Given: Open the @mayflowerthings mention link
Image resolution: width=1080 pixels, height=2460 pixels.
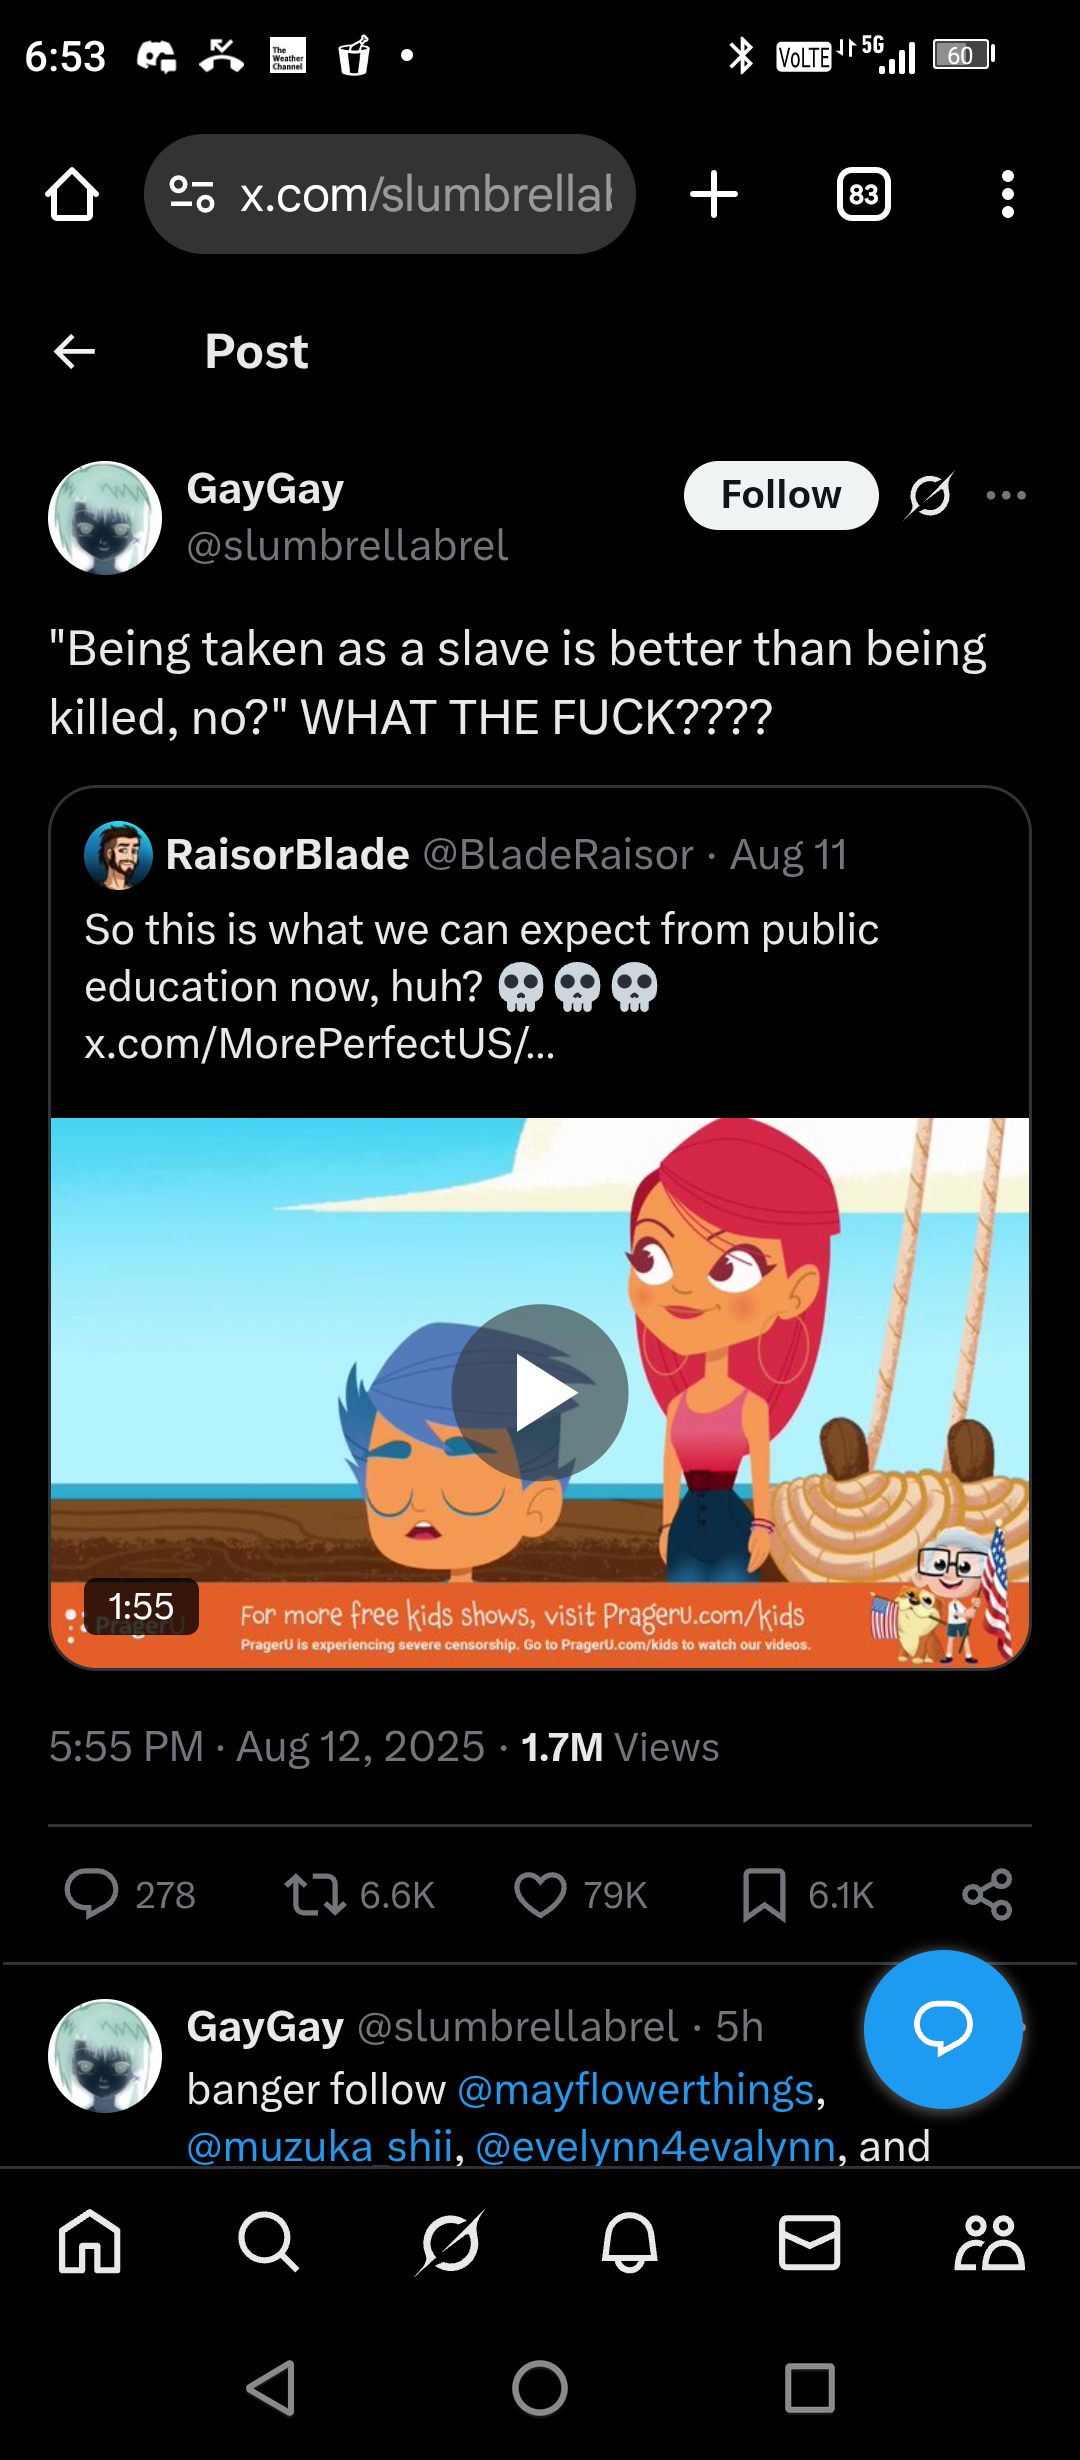Looking at the screenshot, I should pyautogui.click(x=636, y=2090).
